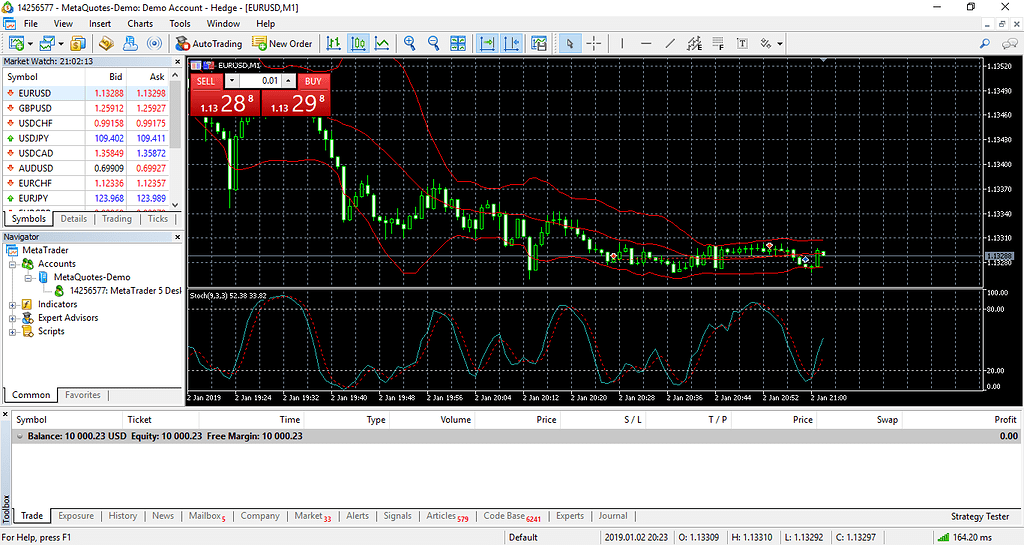Switch chart to line chart view
This screenshot has height=545, width=1024.
(x=382, y=44)
